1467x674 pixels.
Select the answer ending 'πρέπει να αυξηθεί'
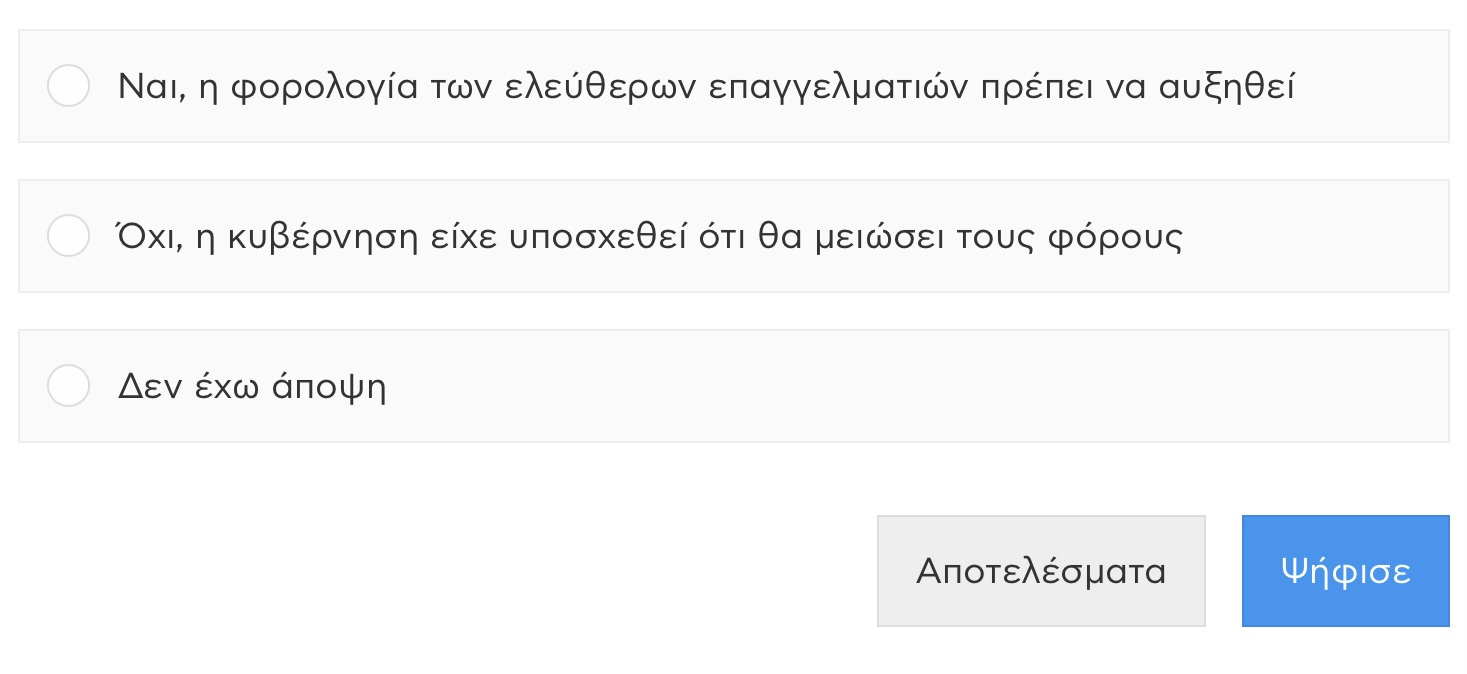tap(733, 86)
